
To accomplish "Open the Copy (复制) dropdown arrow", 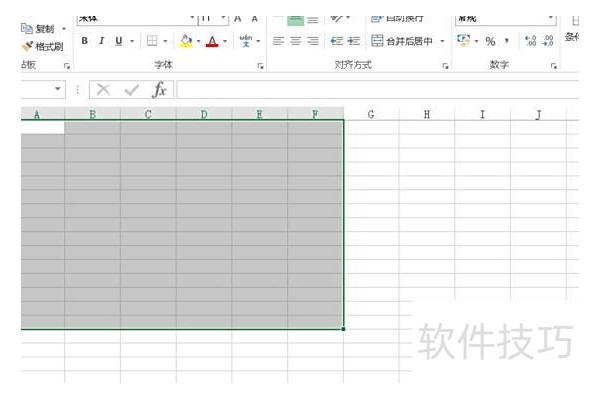I will 64,29.
